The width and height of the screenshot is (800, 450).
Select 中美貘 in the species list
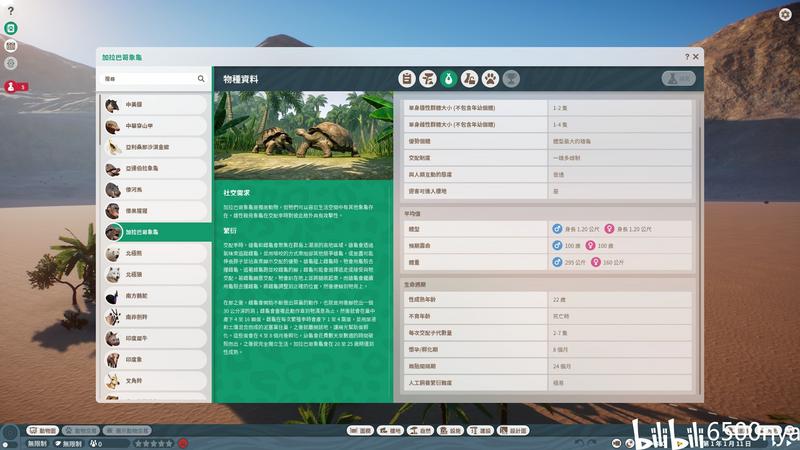coord(155,105)
